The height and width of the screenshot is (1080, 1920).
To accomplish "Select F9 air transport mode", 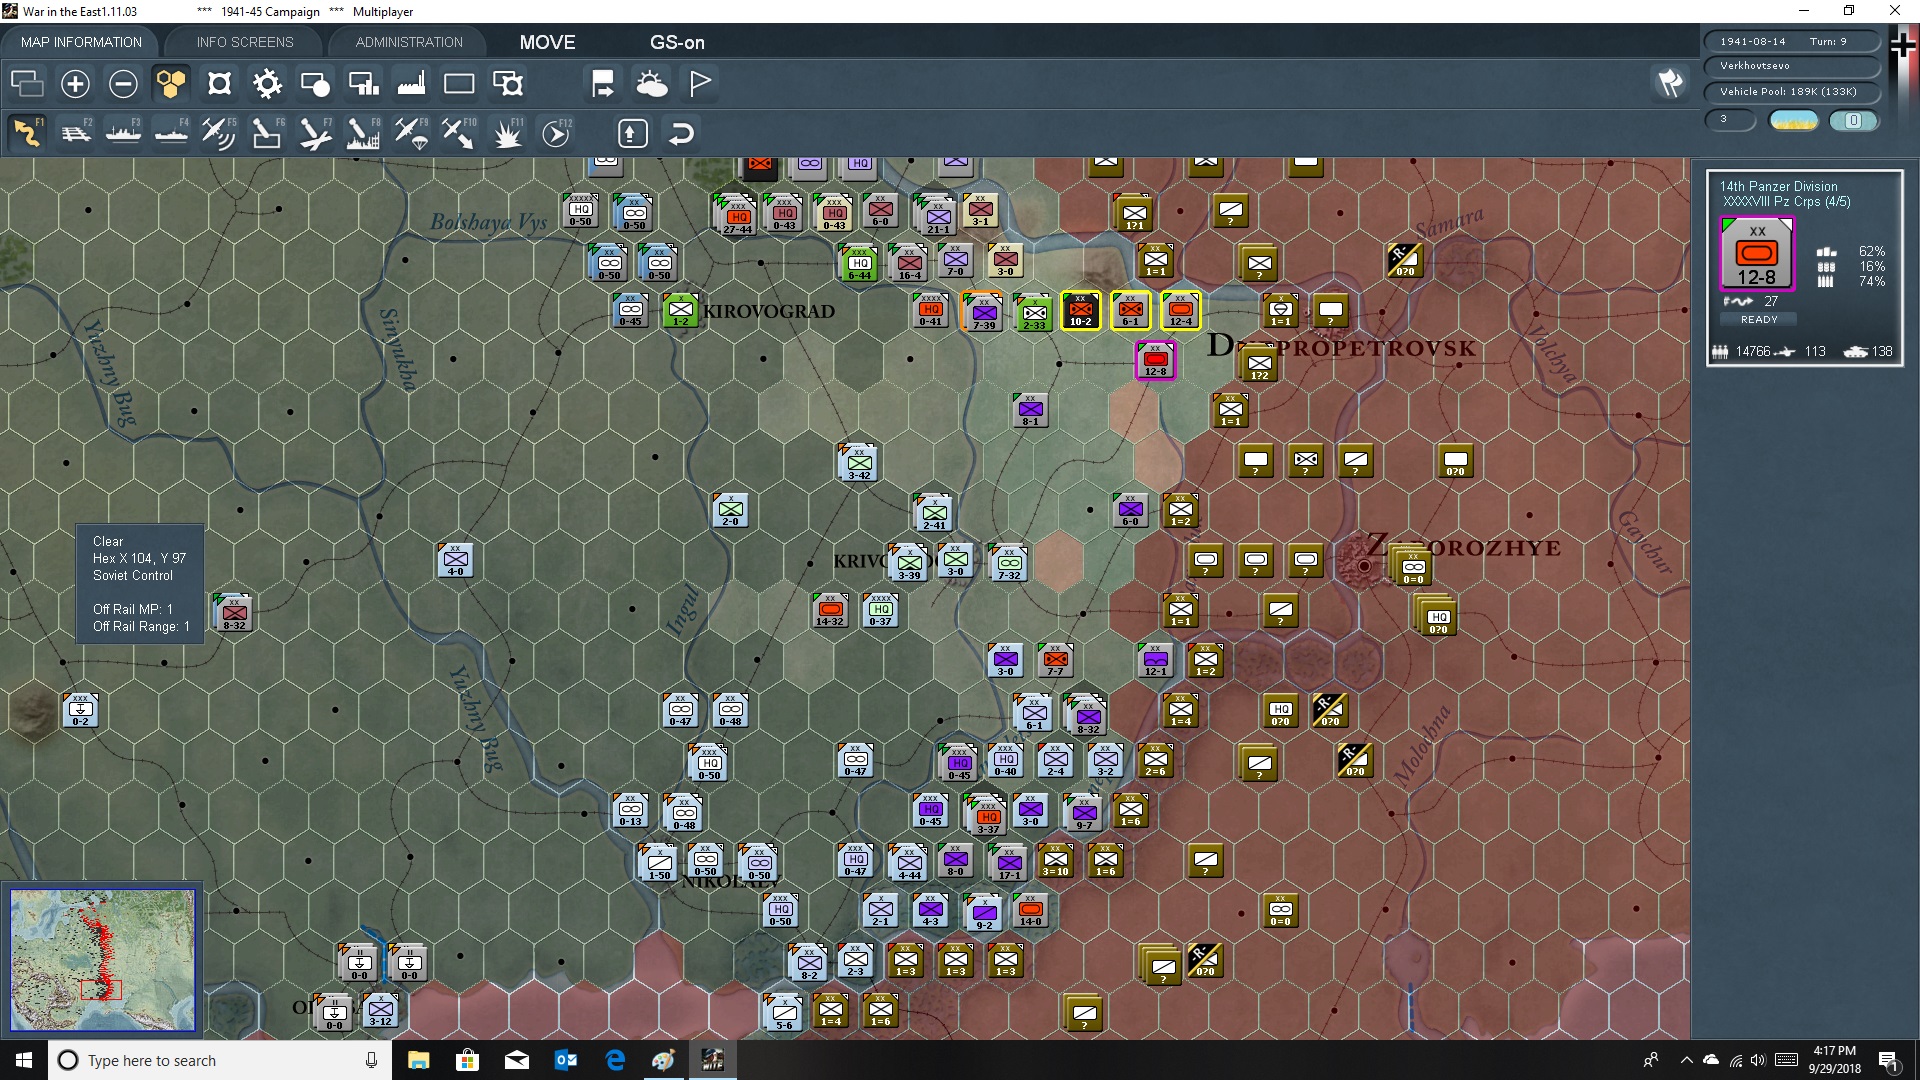I will click(x=411, y=133).
